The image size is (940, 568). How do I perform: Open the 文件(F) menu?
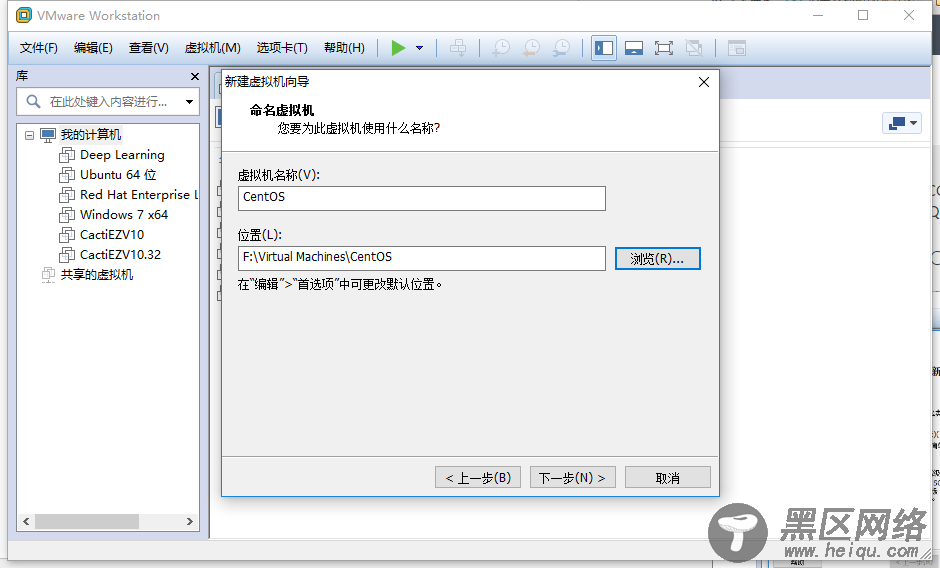38,48
